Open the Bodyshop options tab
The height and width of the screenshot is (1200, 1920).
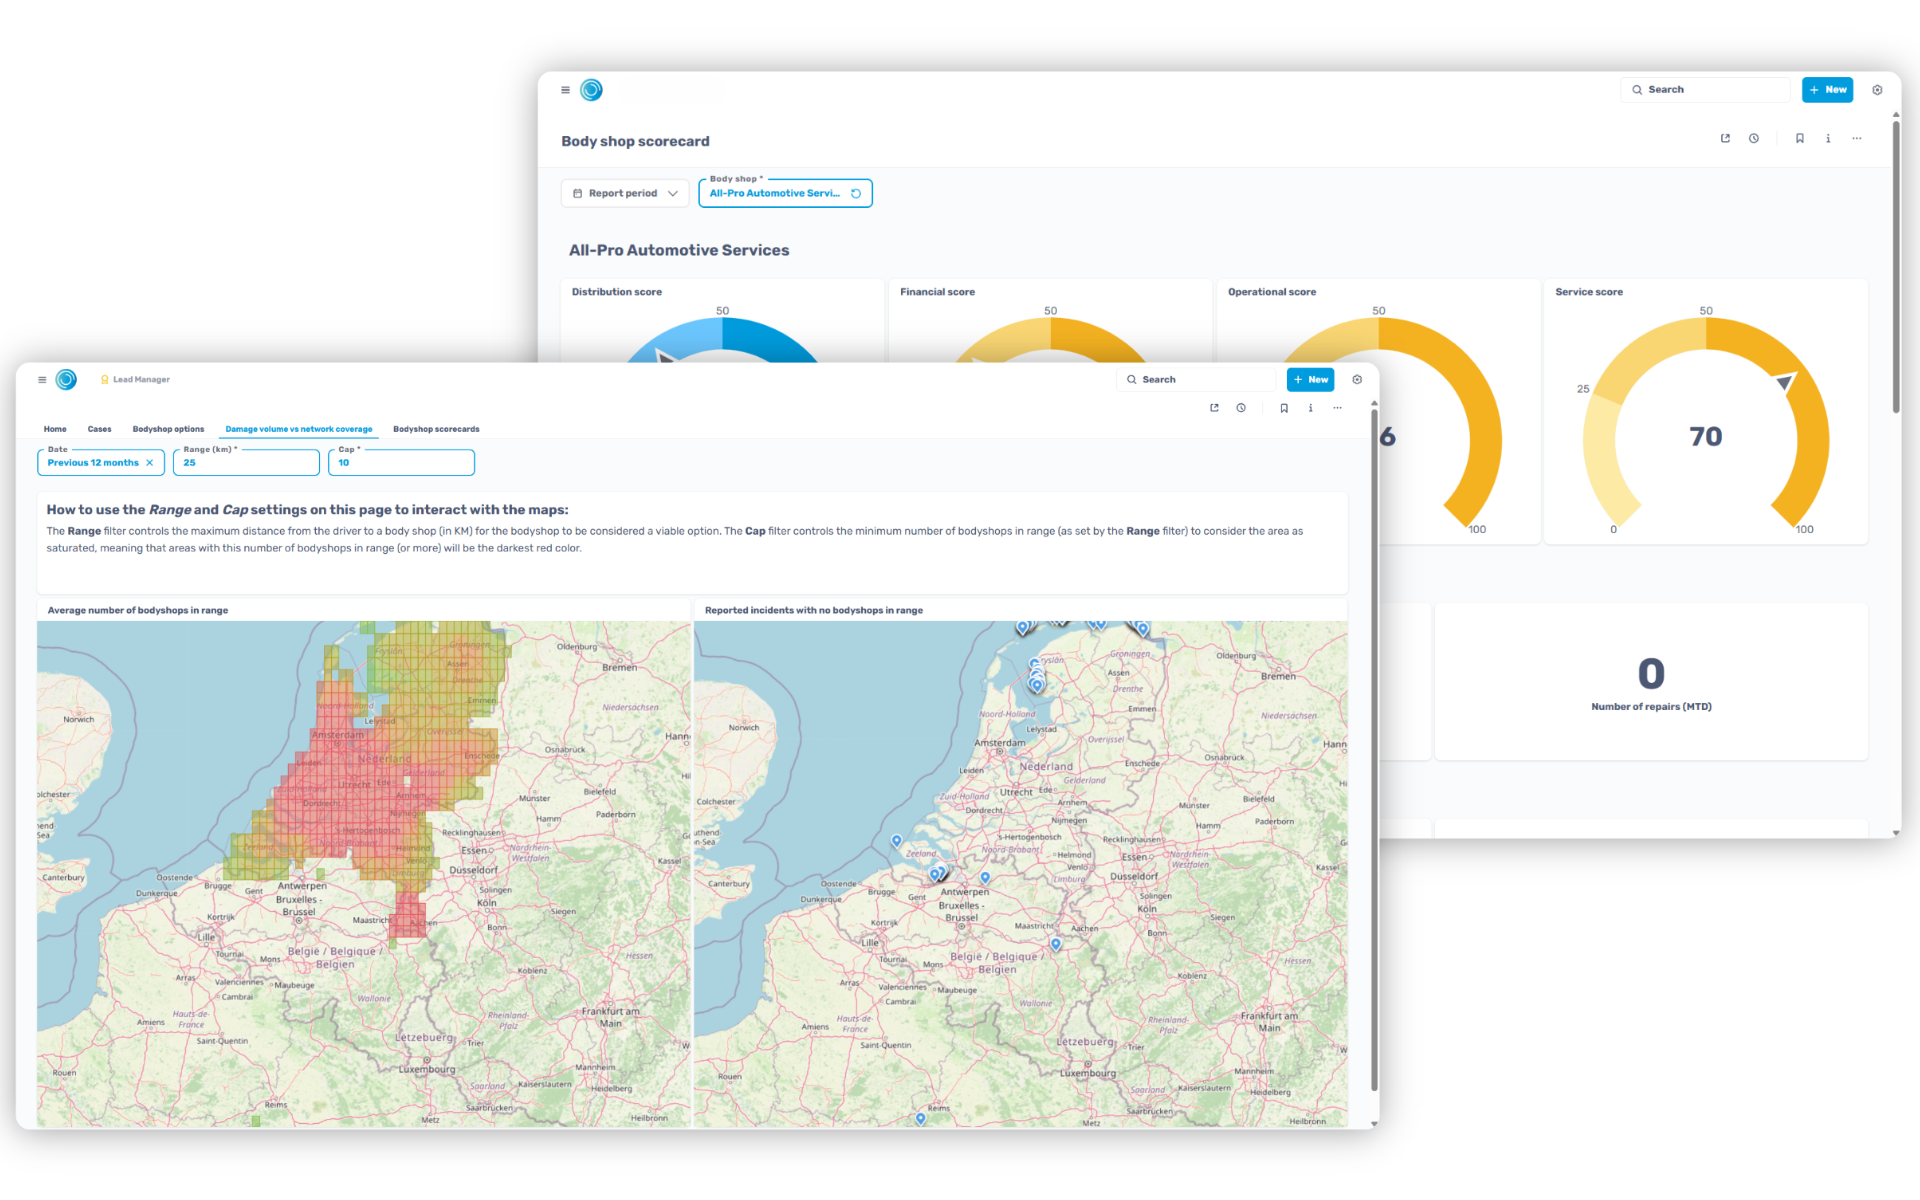pyautogui.click(x=168, y=429)
